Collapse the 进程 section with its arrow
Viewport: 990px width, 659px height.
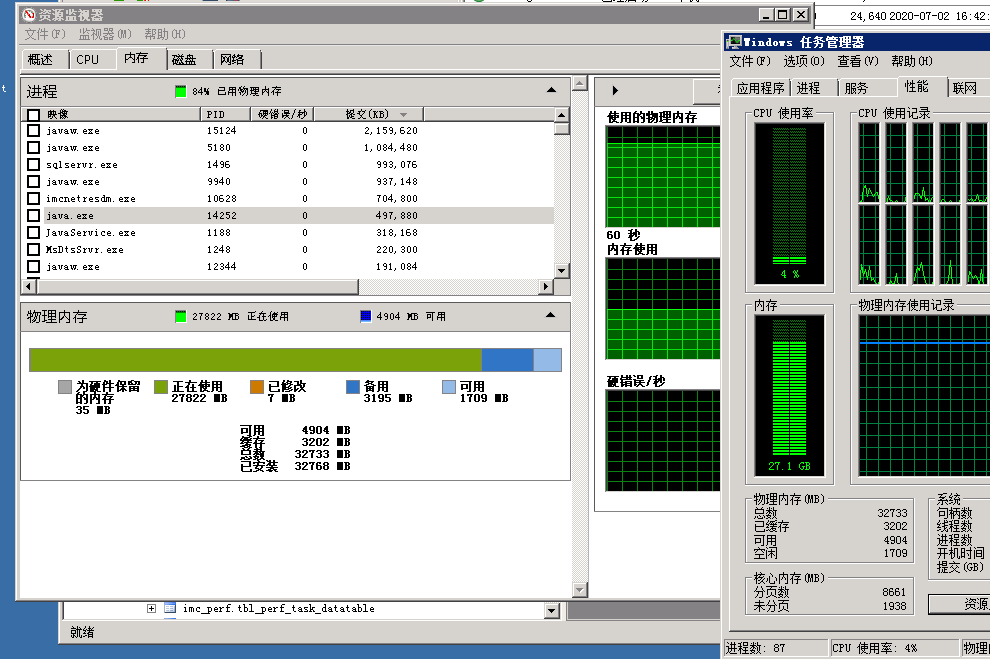click(x=551, y=90)
